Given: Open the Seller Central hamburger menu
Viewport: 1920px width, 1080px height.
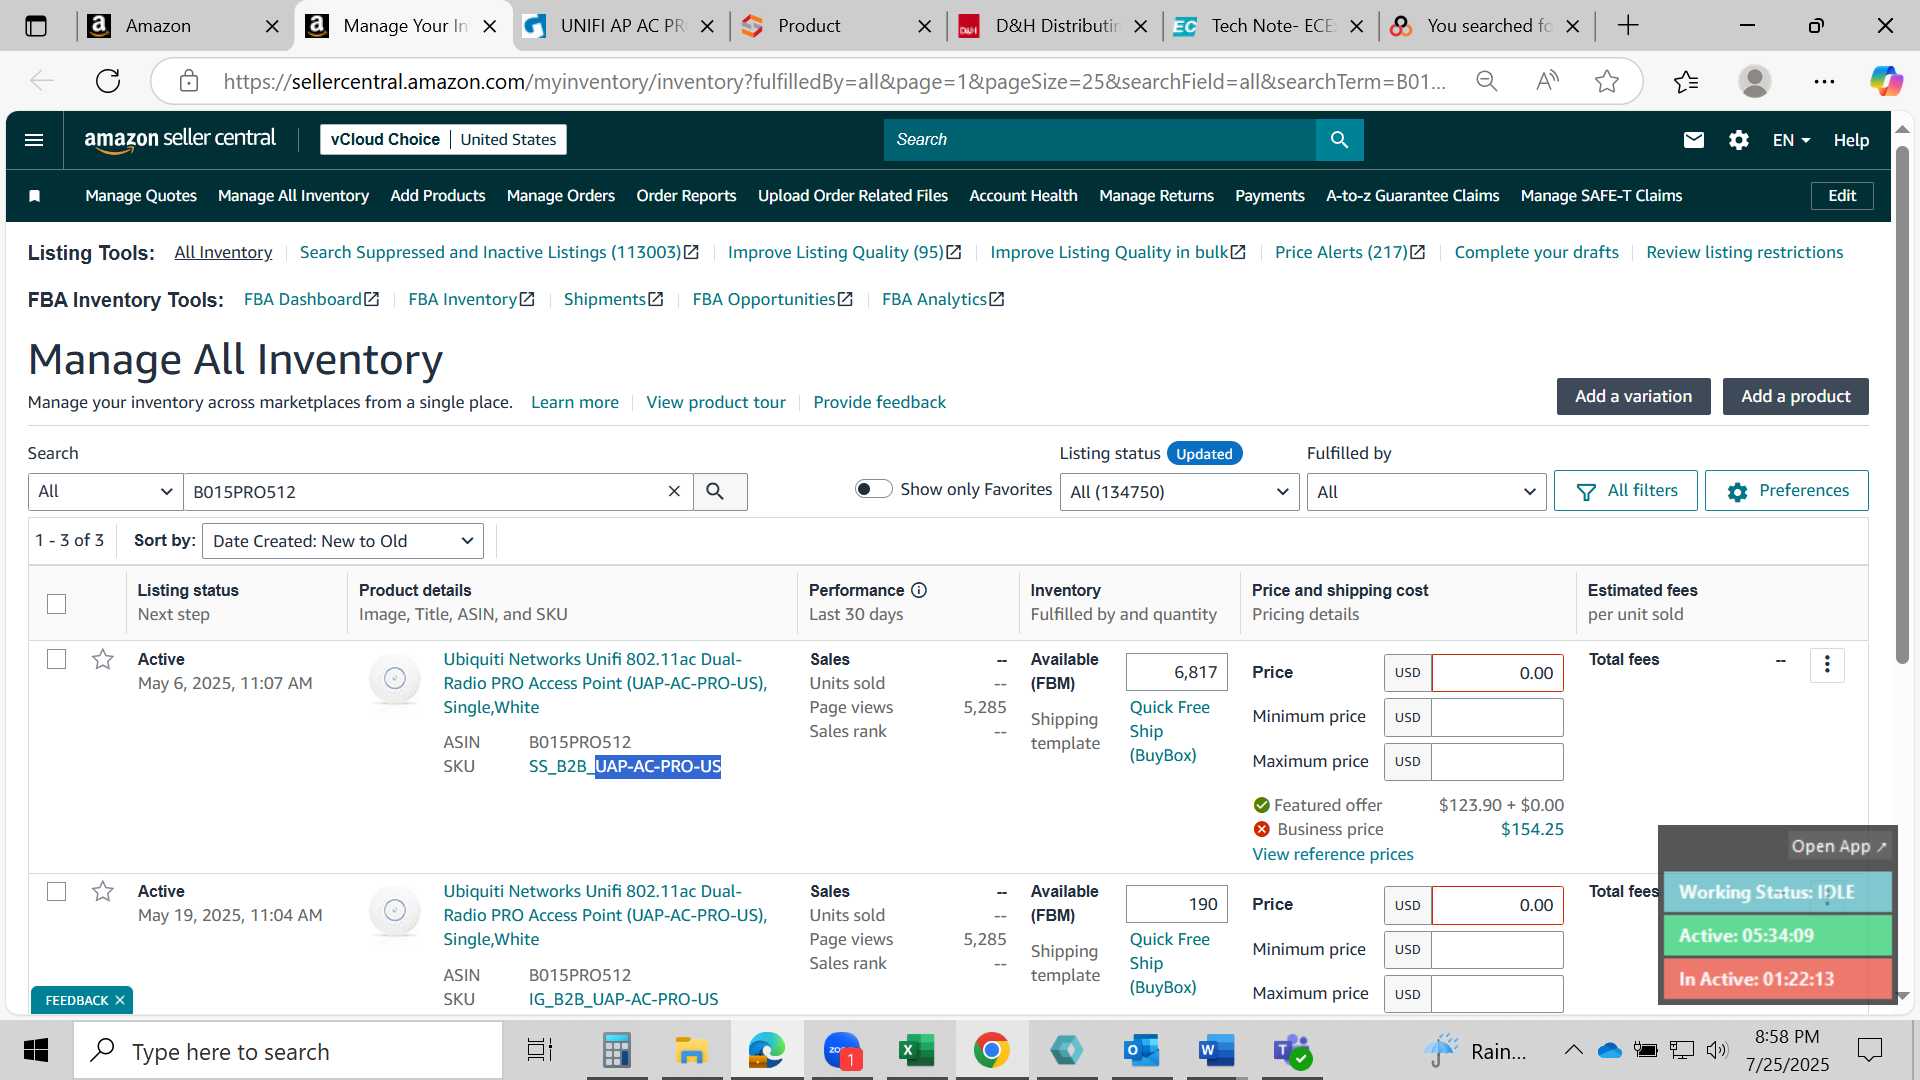Looking at the screenshot, I should click(34, 140).
